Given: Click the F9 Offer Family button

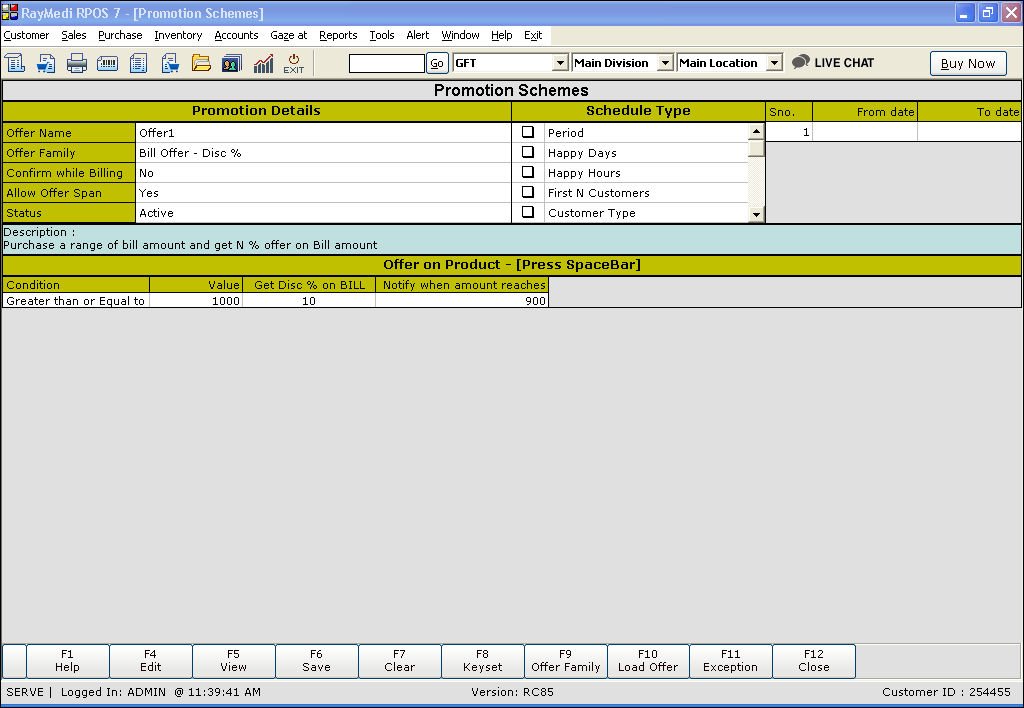Looking at the screenshot, I should (566, 661).
